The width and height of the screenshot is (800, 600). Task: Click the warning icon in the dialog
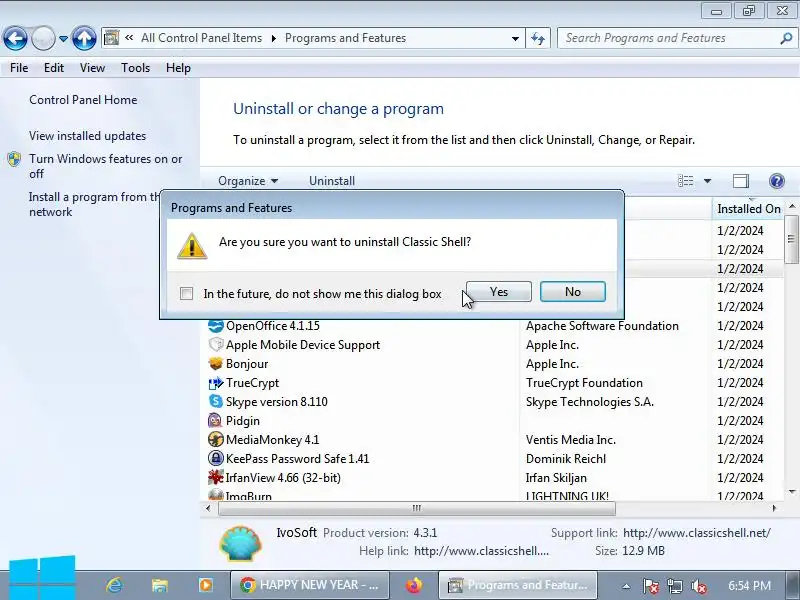[x=192, y=246]
